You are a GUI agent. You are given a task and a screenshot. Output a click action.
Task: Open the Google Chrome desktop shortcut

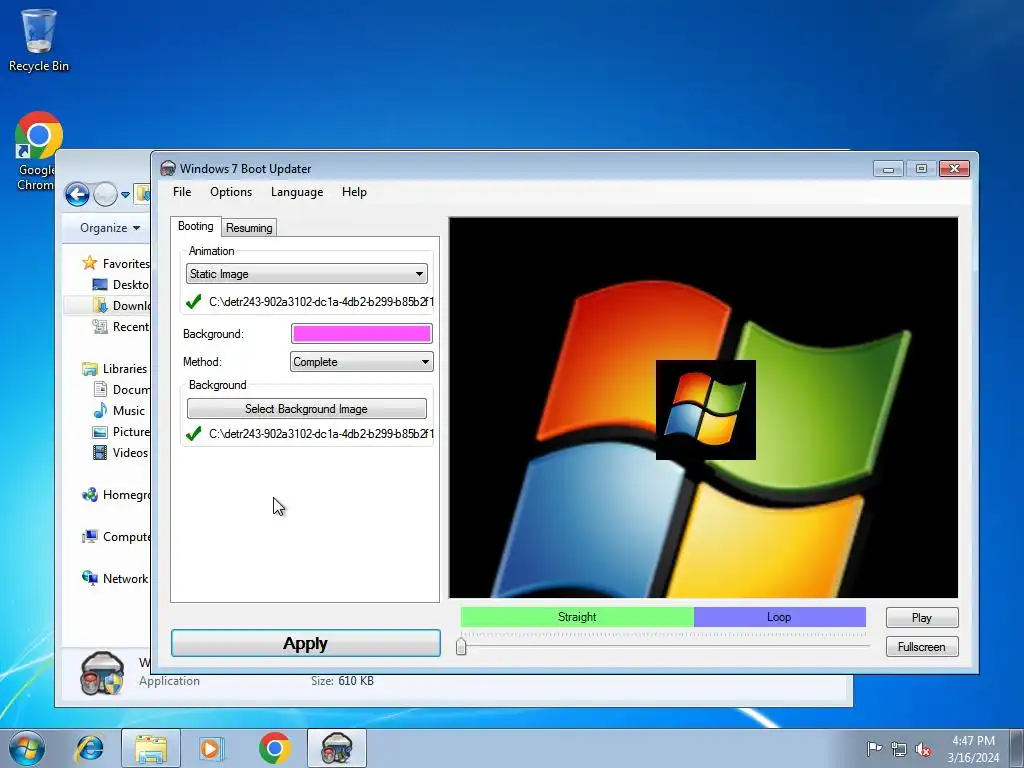coord(39,151)
